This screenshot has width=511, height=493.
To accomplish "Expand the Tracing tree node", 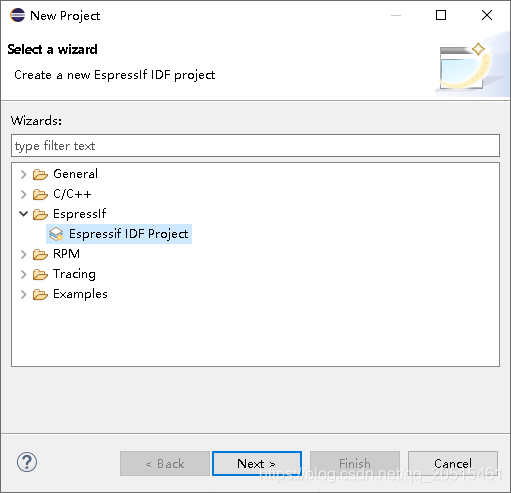I will [x=23, y=274].
